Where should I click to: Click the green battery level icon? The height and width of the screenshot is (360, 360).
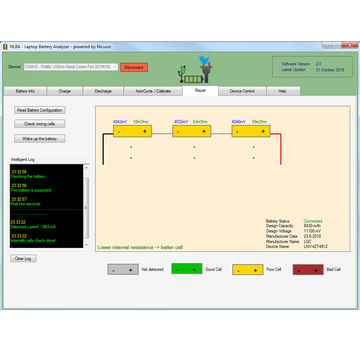click(x=194, y=79)
